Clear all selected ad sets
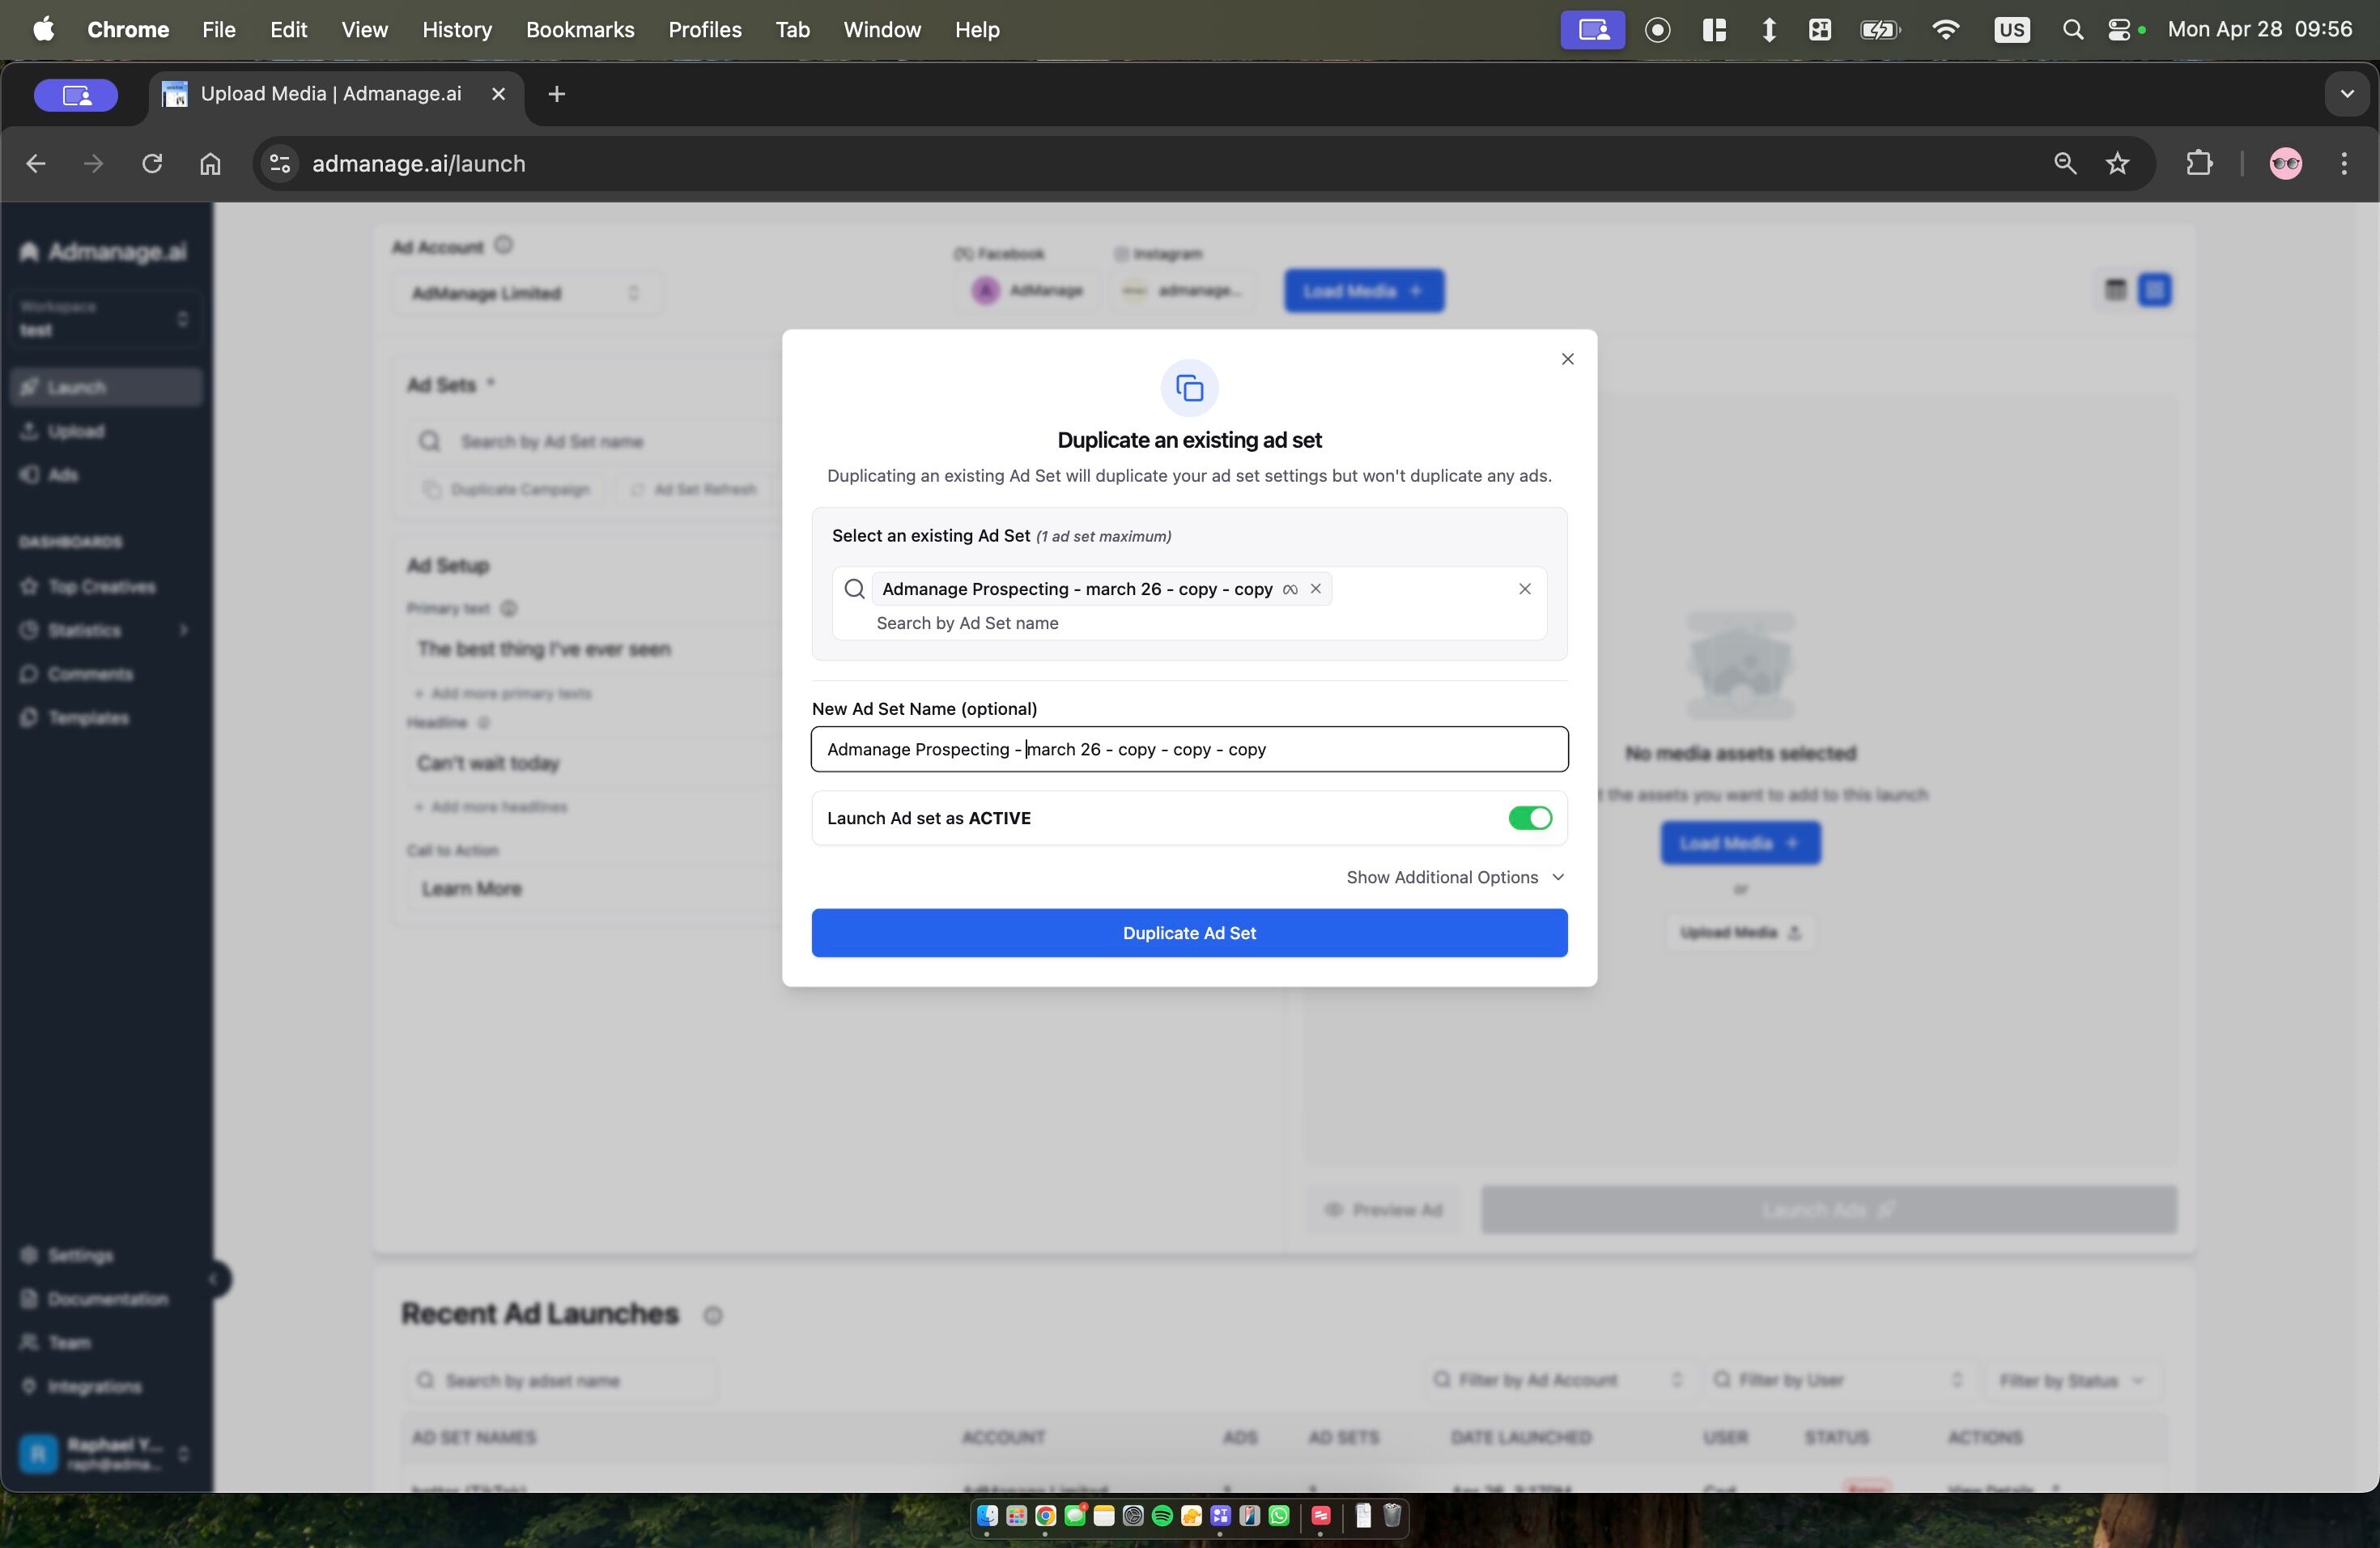 (1524, 589)
